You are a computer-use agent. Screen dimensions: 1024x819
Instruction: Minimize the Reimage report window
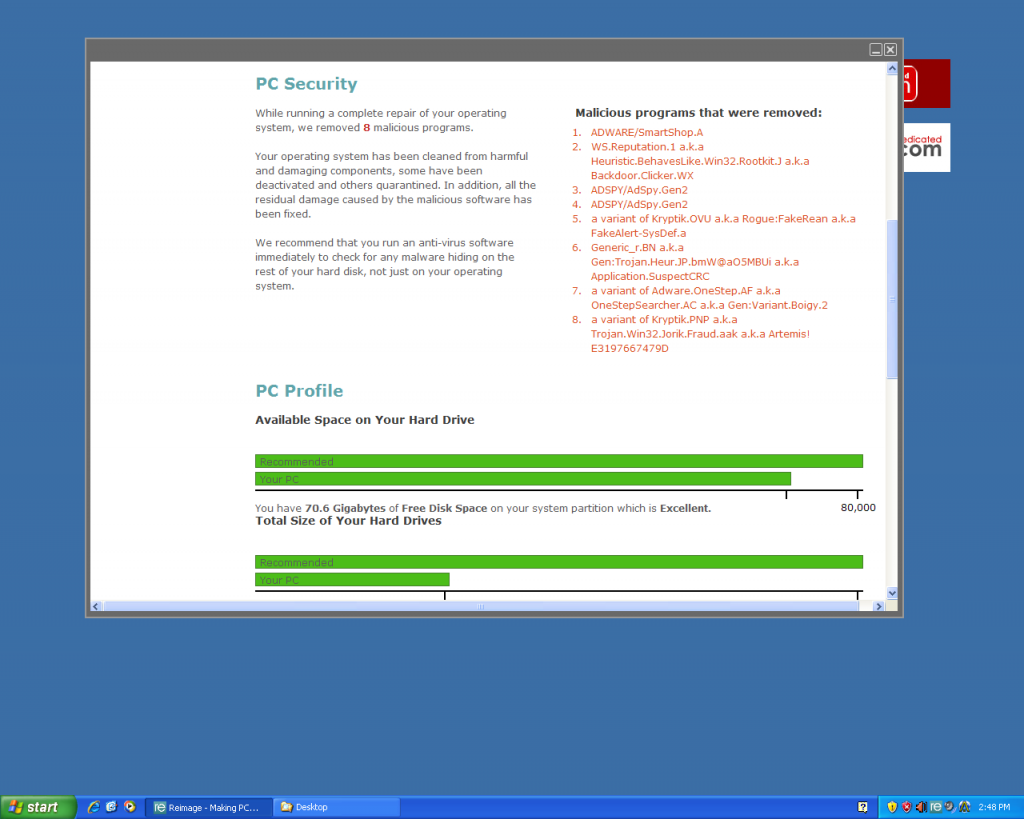click(876, 50)
